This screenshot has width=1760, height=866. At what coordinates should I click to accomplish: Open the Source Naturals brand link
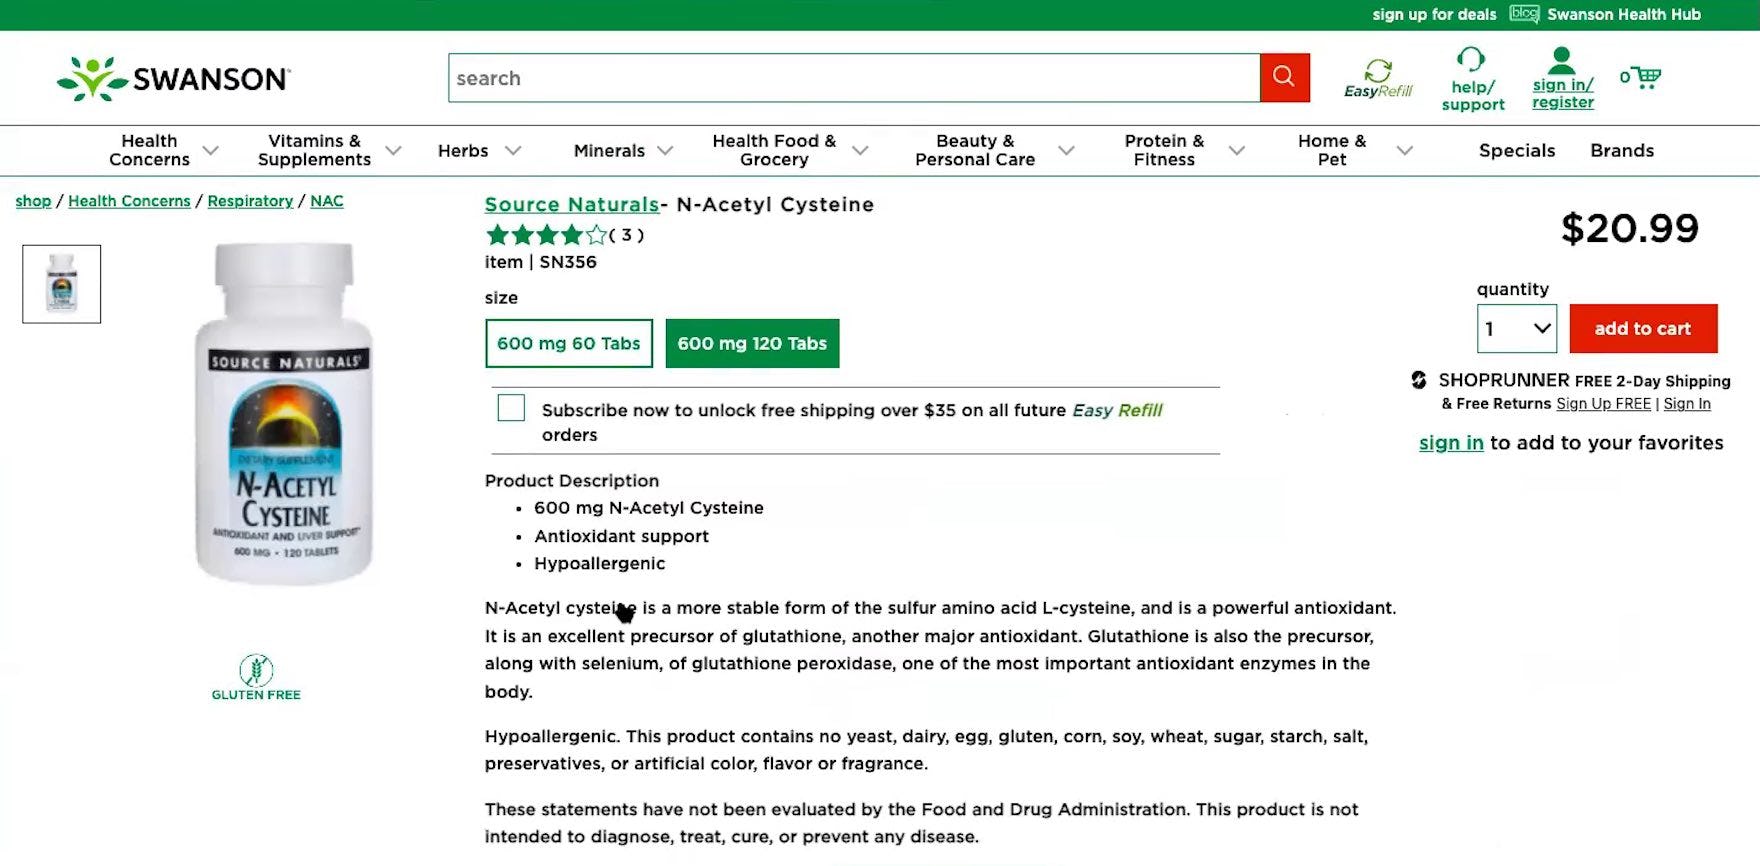click(571, 205)
